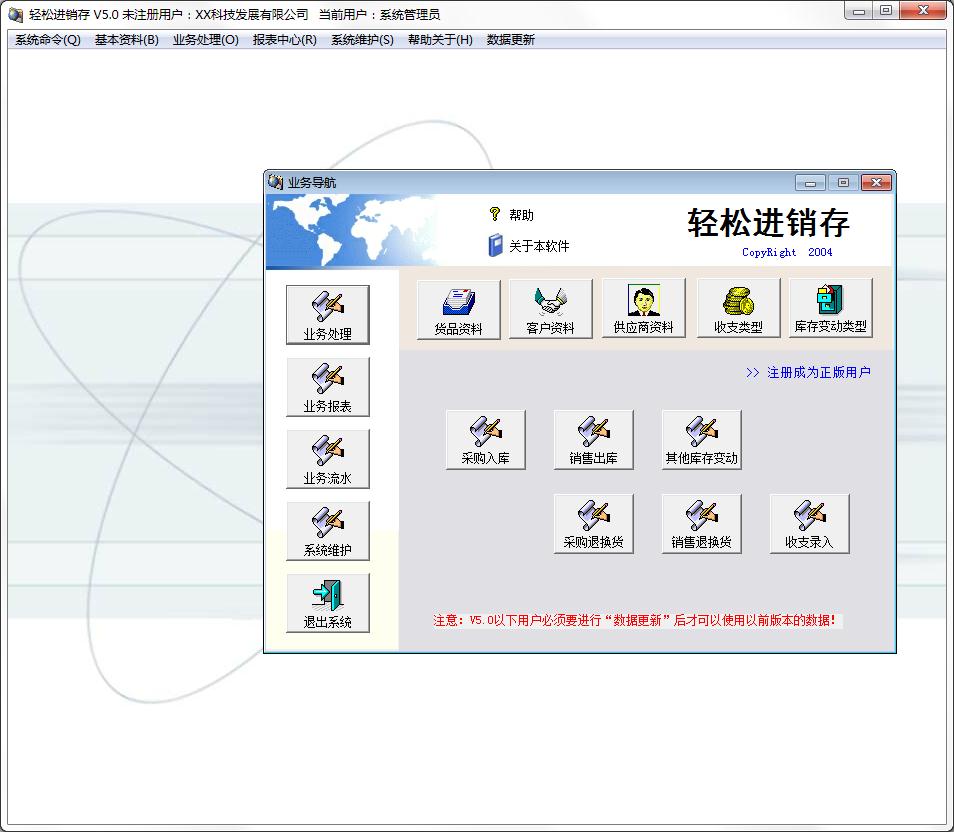954x832 pixels.
Task: Open 收支录入 entry function
Action: [809, 523]
